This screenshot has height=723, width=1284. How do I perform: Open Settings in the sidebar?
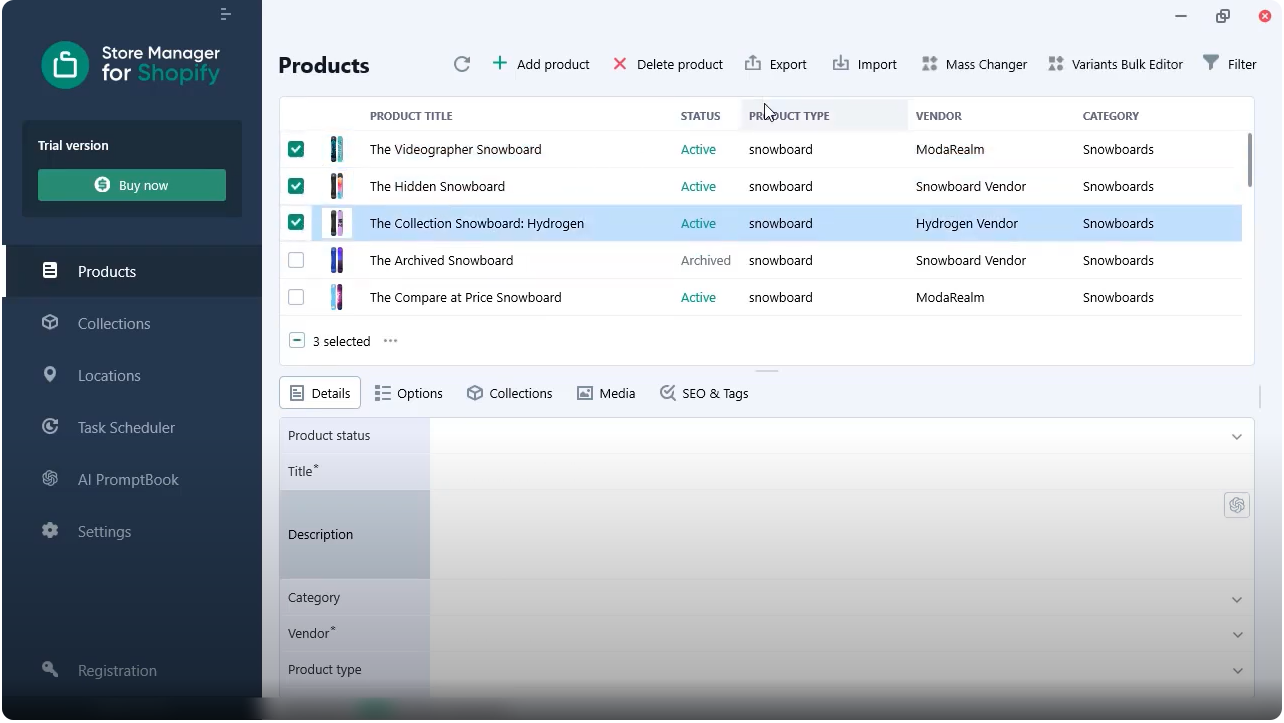coord(132,531)
